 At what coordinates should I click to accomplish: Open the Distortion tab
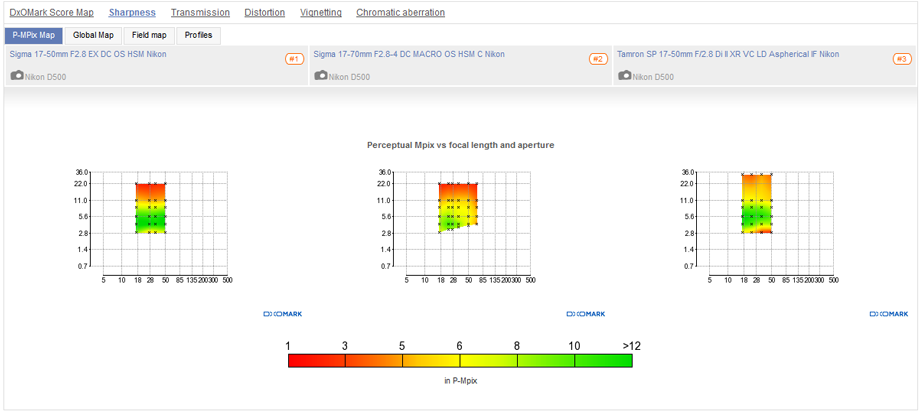[265, 12]
